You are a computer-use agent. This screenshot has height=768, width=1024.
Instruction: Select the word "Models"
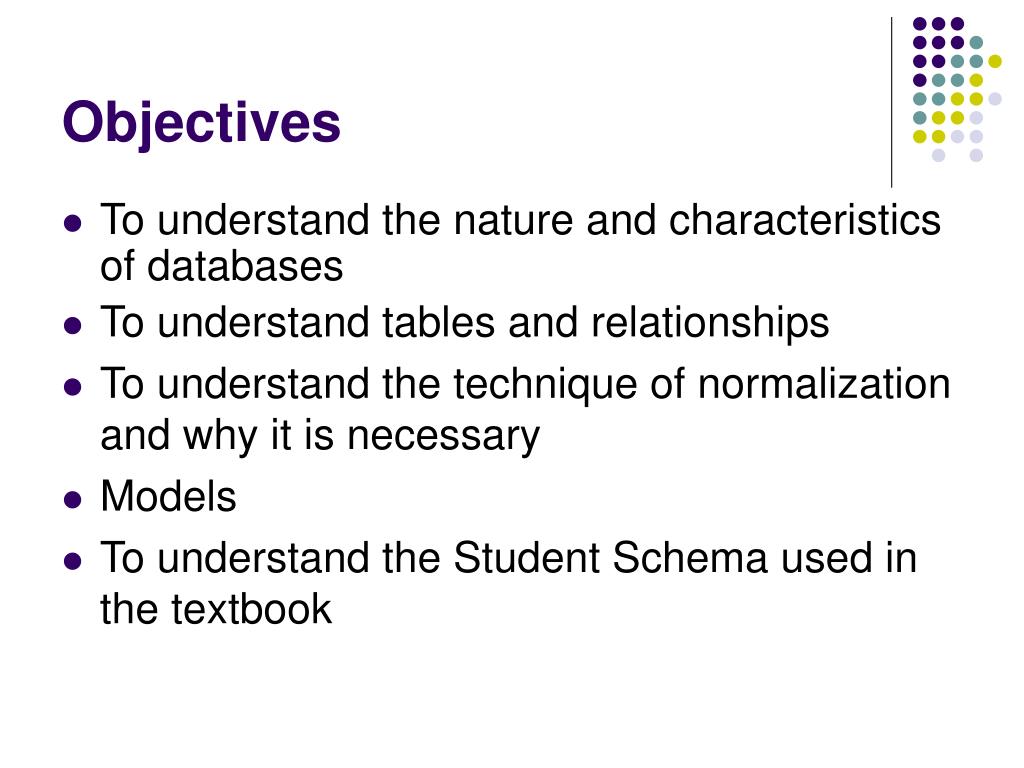(x=168, y=496)
